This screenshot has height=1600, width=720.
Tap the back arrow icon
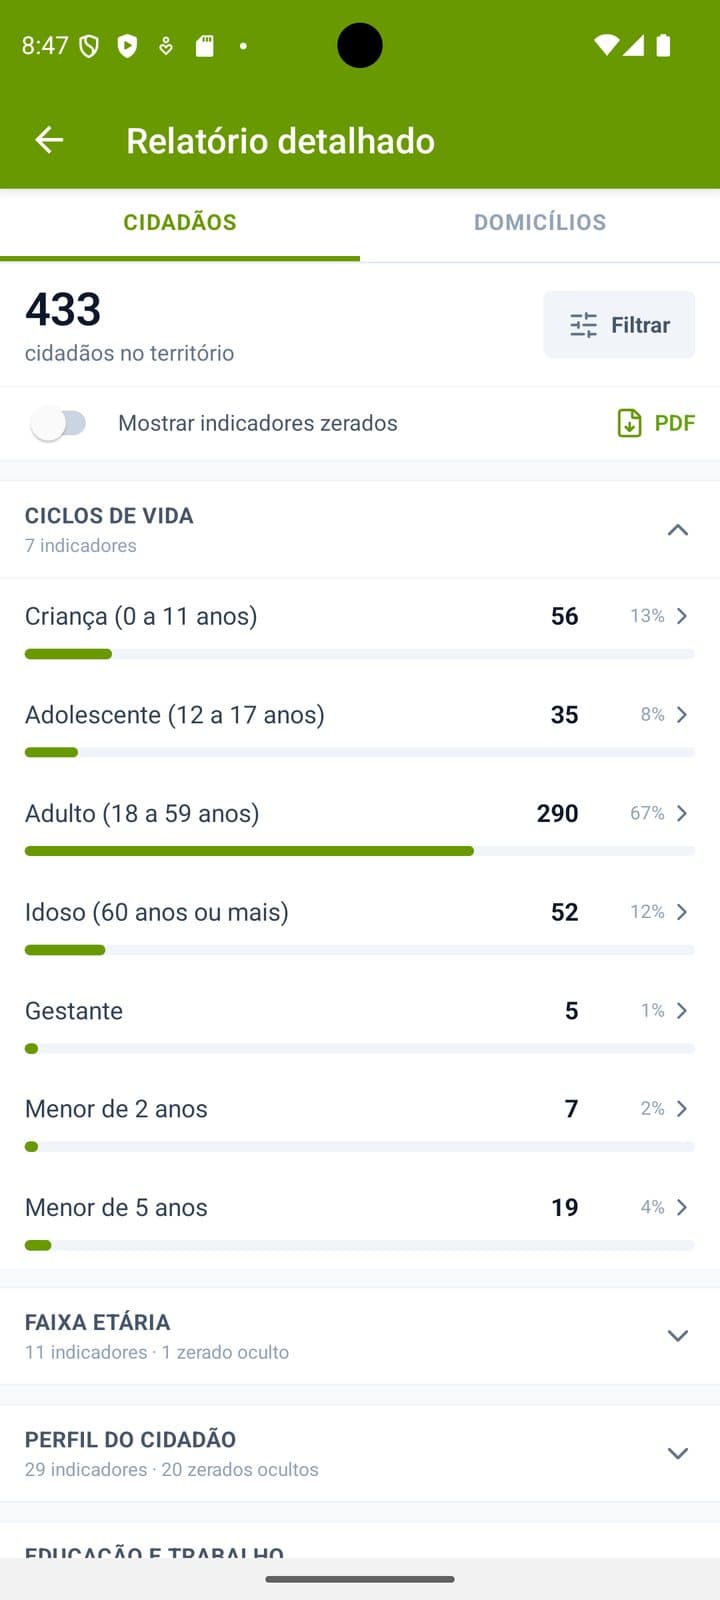(x=49, y=140)
